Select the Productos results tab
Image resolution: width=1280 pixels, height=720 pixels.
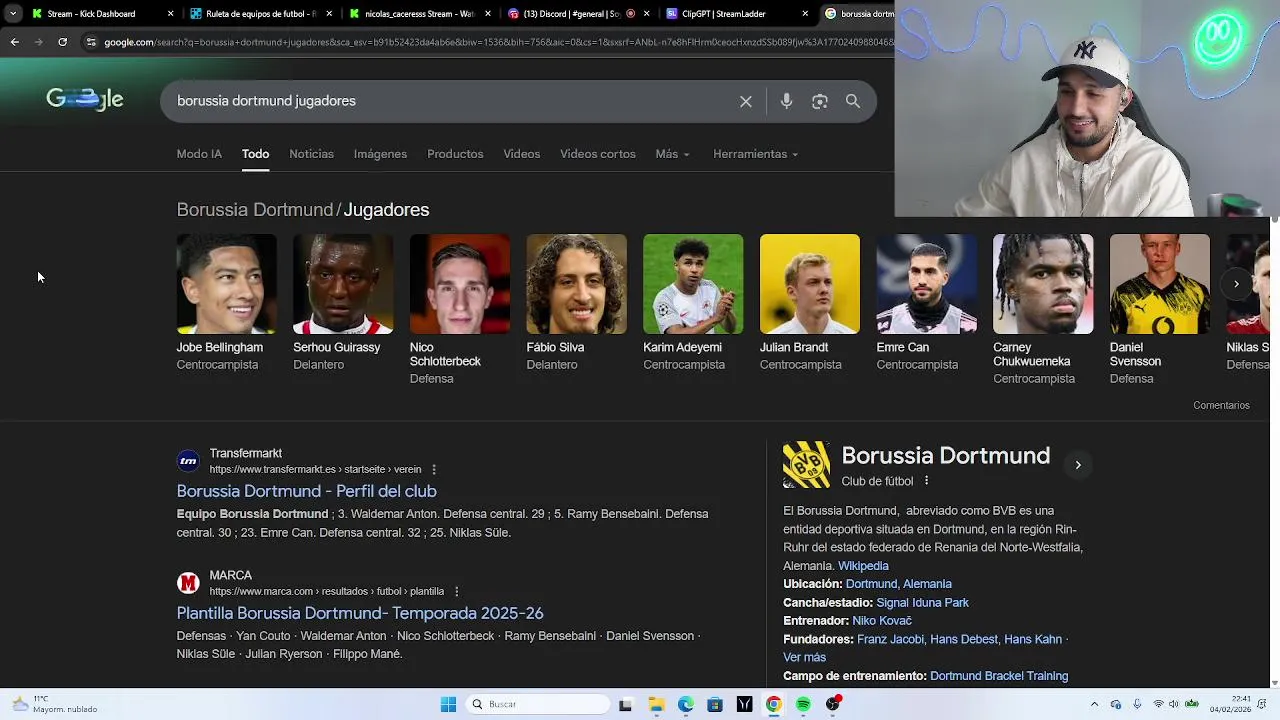455,154
